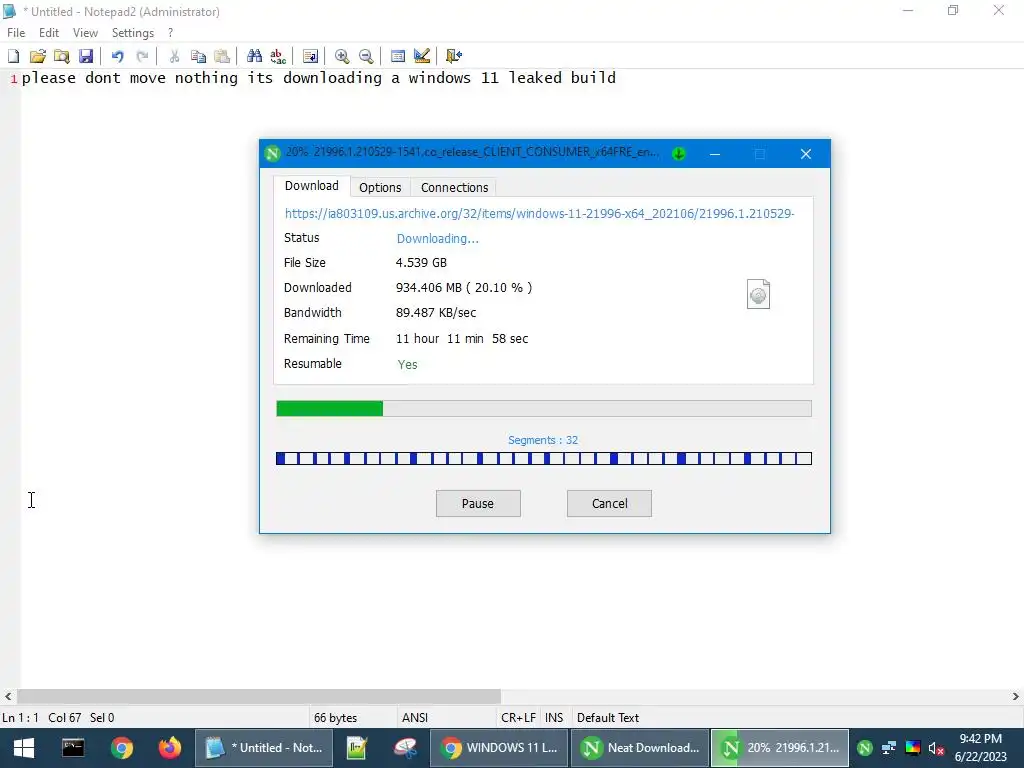Click the Neat Download Manager tray icon
Screen dimensions: 1024x768
click(x=865, y=748)
